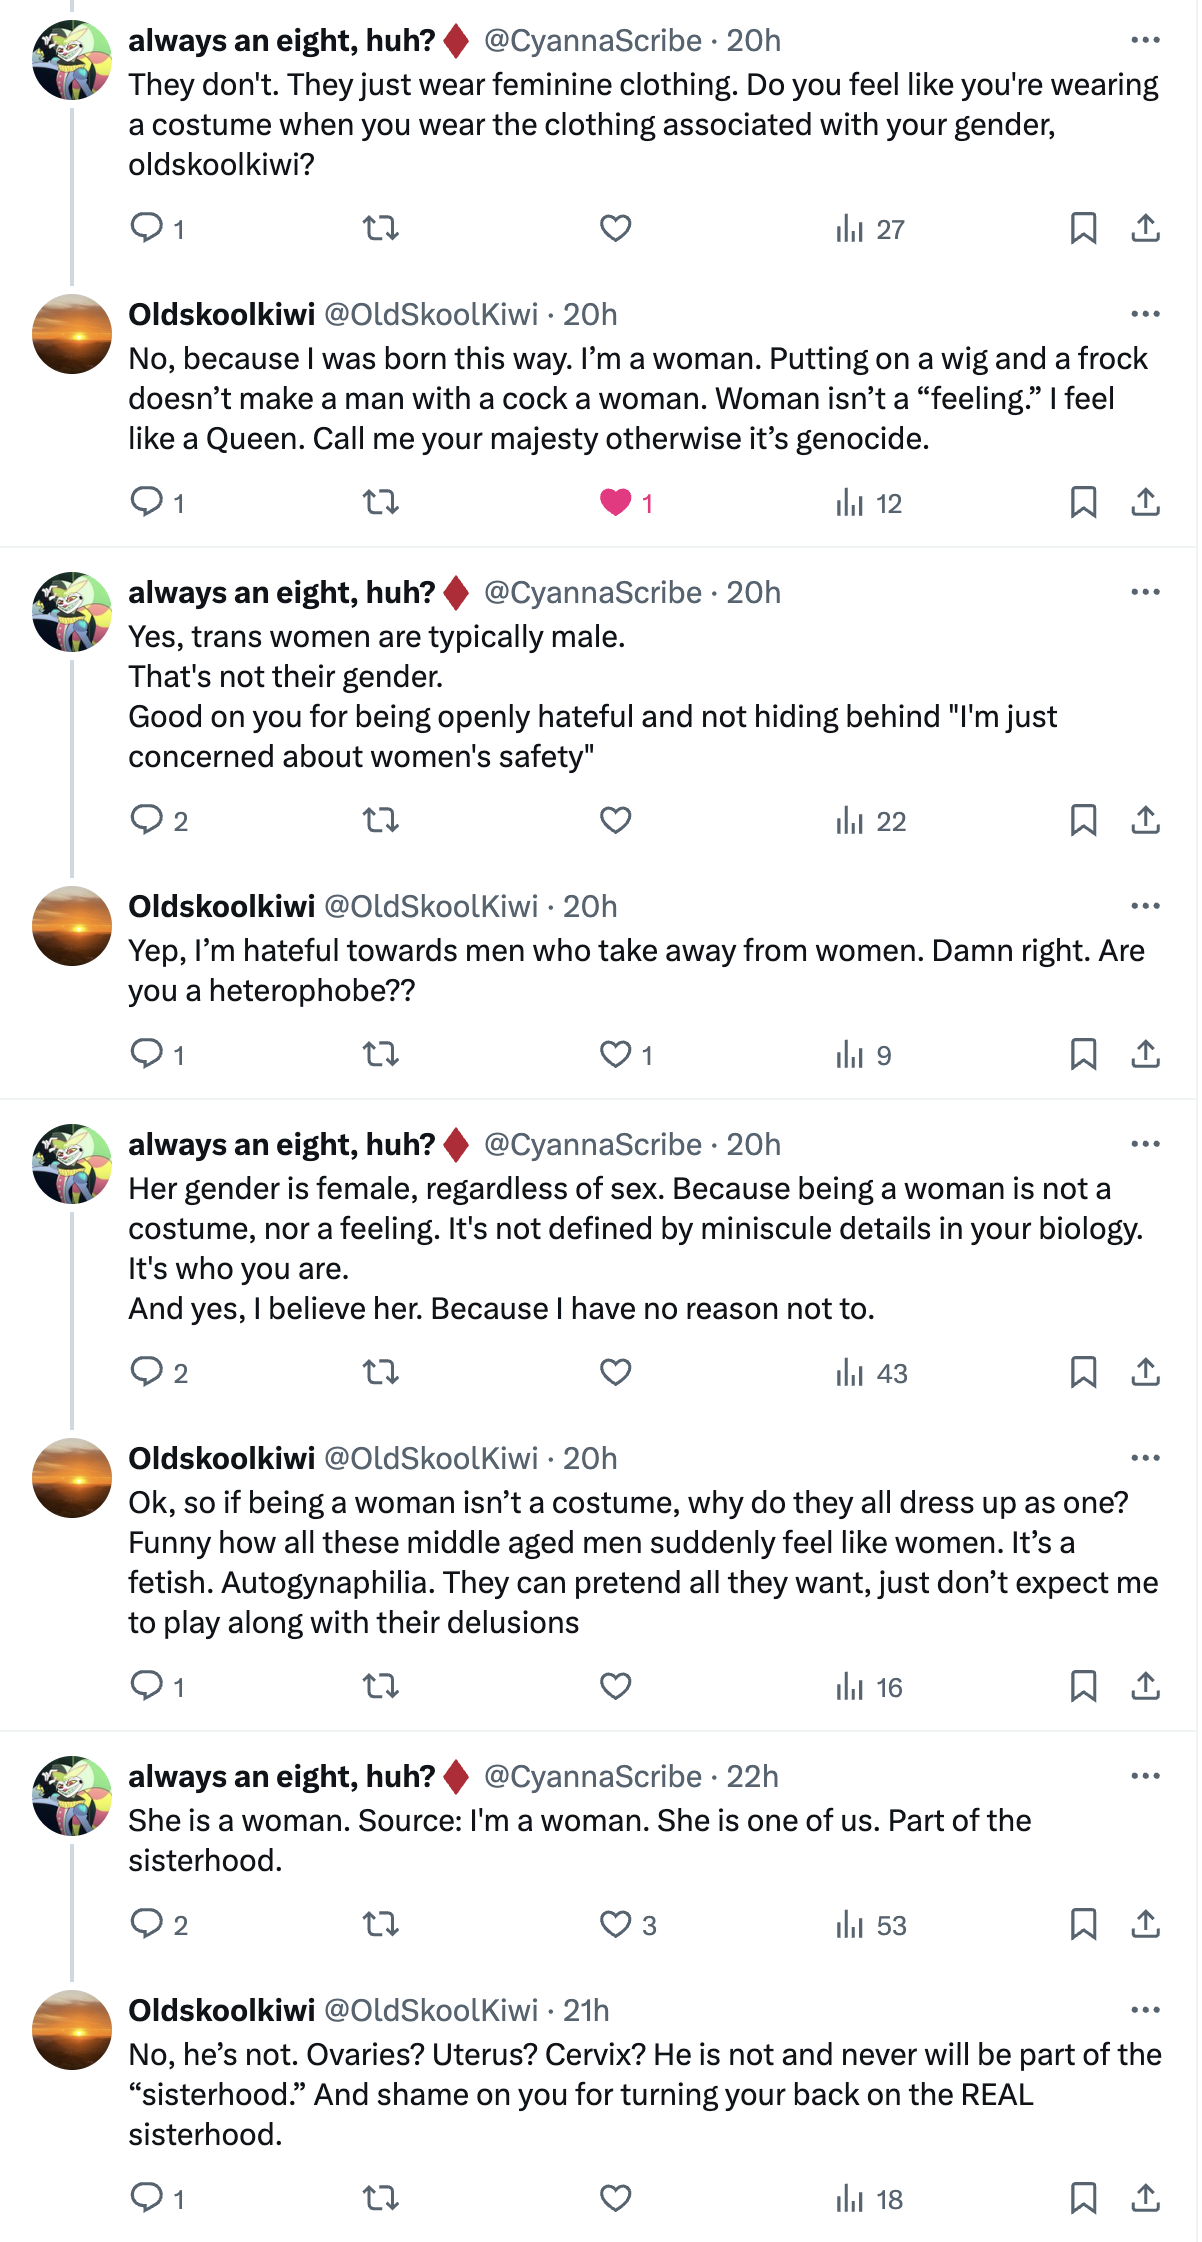Bookmark the tweet asking 'Are you a heterophobe??'
The image size is (1202, 2242).
coord(1083,1054)
